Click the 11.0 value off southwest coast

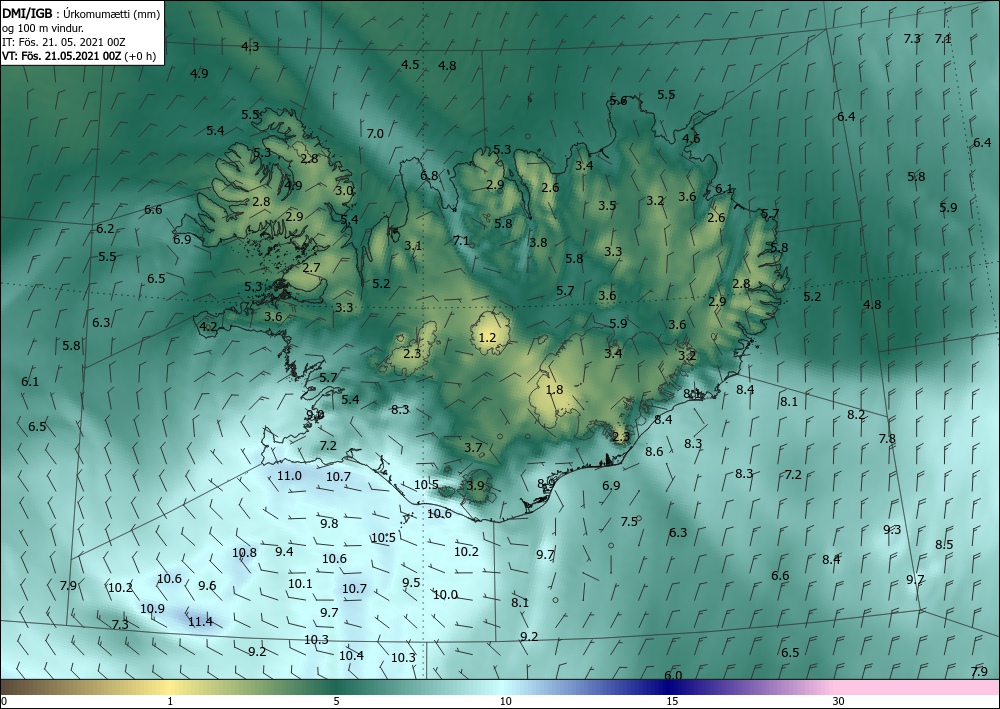tap(290, 476)
